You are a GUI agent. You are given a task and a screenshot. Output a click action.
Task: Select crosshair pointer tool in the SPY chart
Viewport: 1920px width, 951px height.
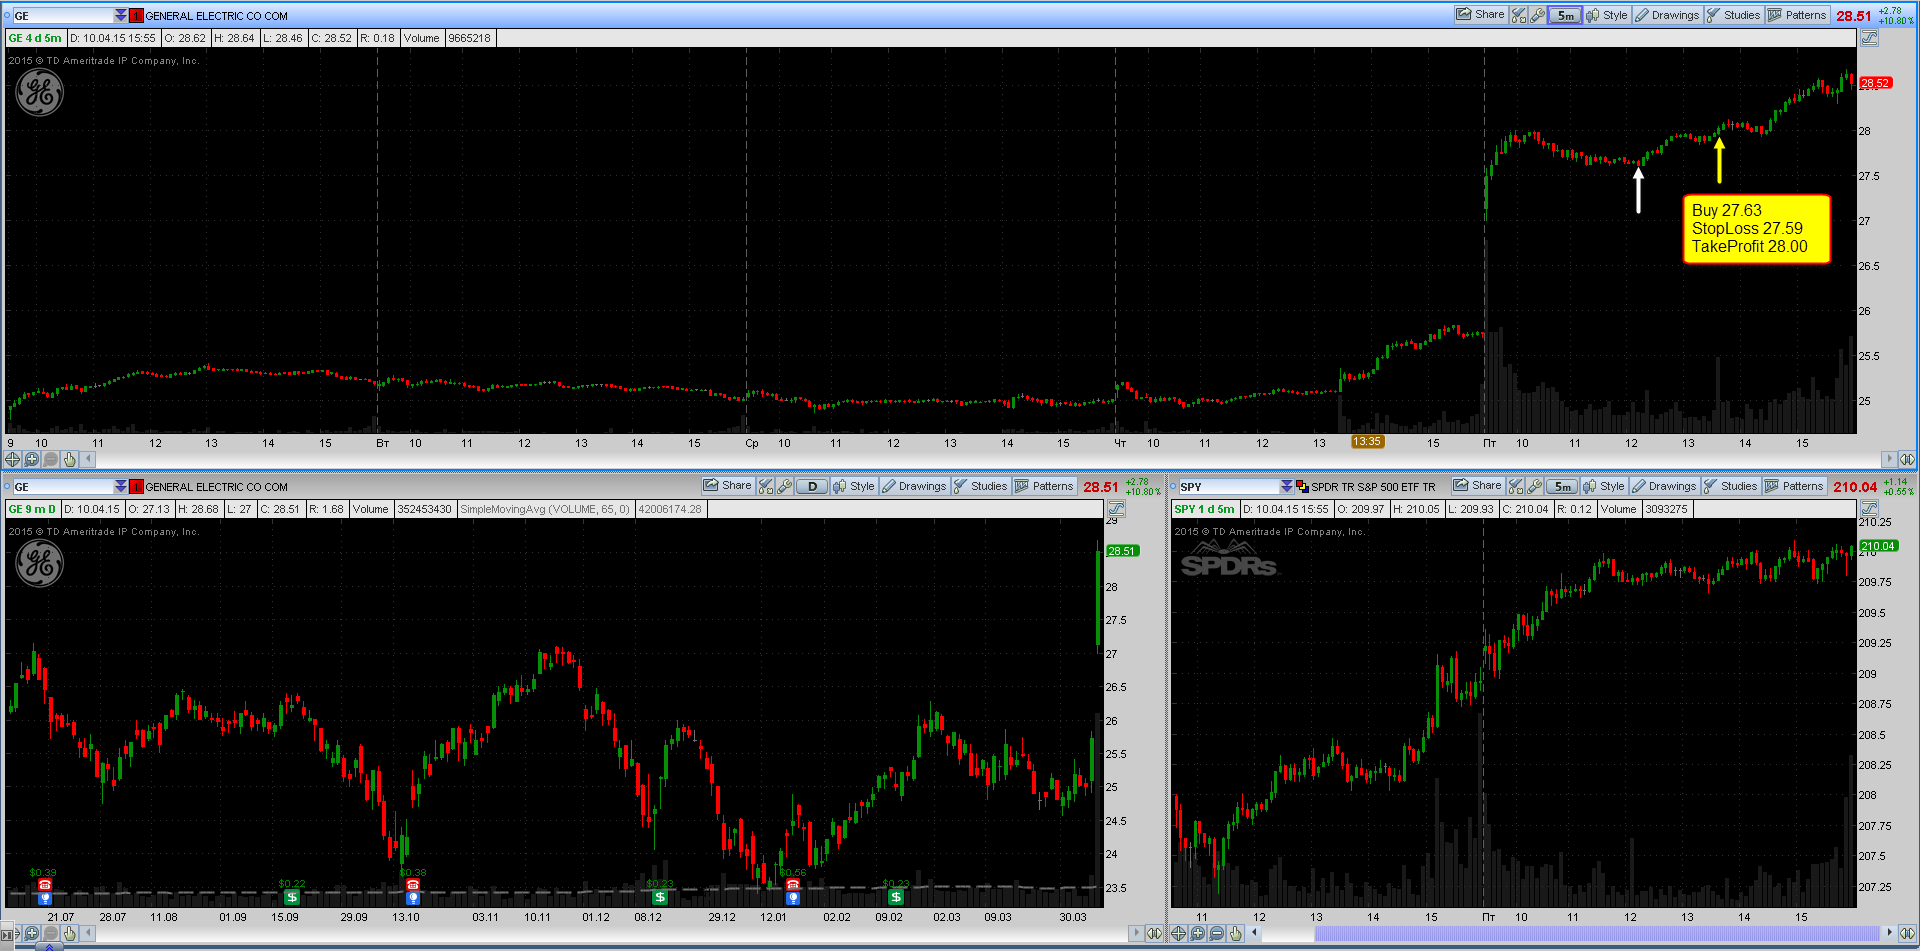point(1179,933)
